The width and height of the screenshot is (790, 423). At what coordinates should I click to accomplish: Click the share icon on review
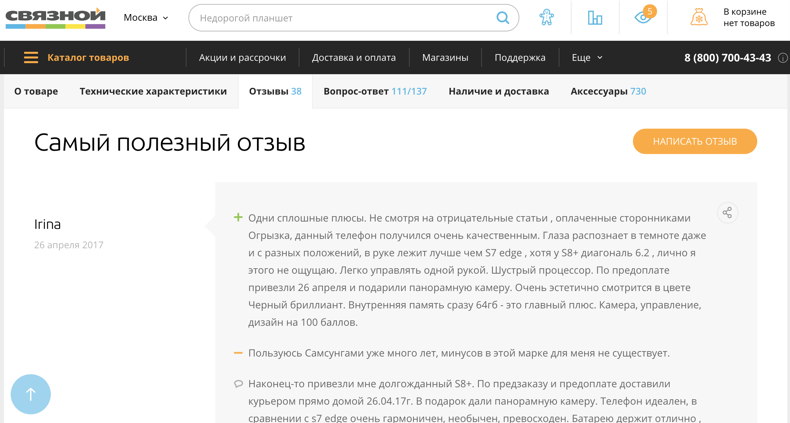(727, 213)
